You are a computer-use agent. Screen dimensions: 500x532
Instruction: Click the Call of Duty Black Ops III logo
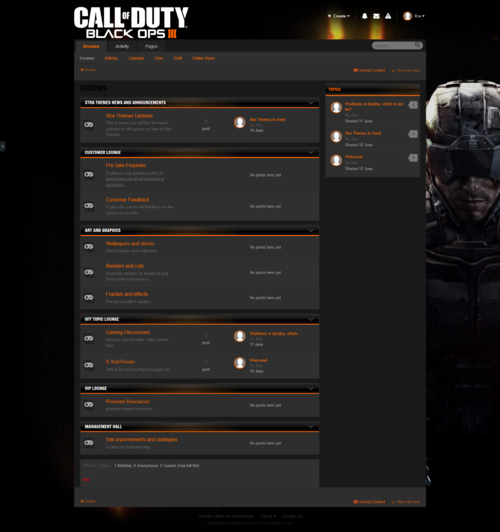[x=131, y=22]
